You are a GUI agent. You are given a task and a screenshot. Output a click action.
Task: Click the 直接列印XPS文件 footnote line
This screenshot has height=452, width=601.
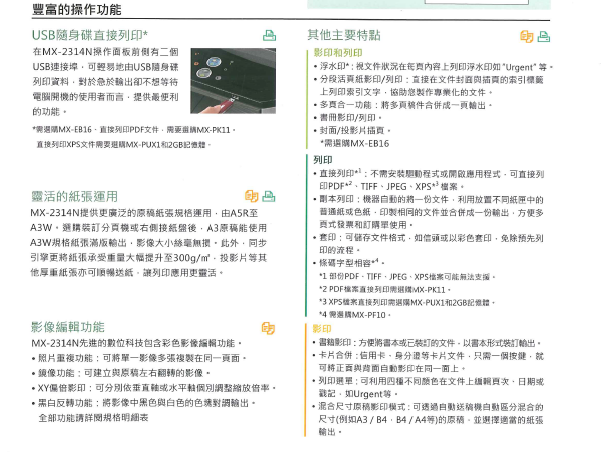[123, 145]
